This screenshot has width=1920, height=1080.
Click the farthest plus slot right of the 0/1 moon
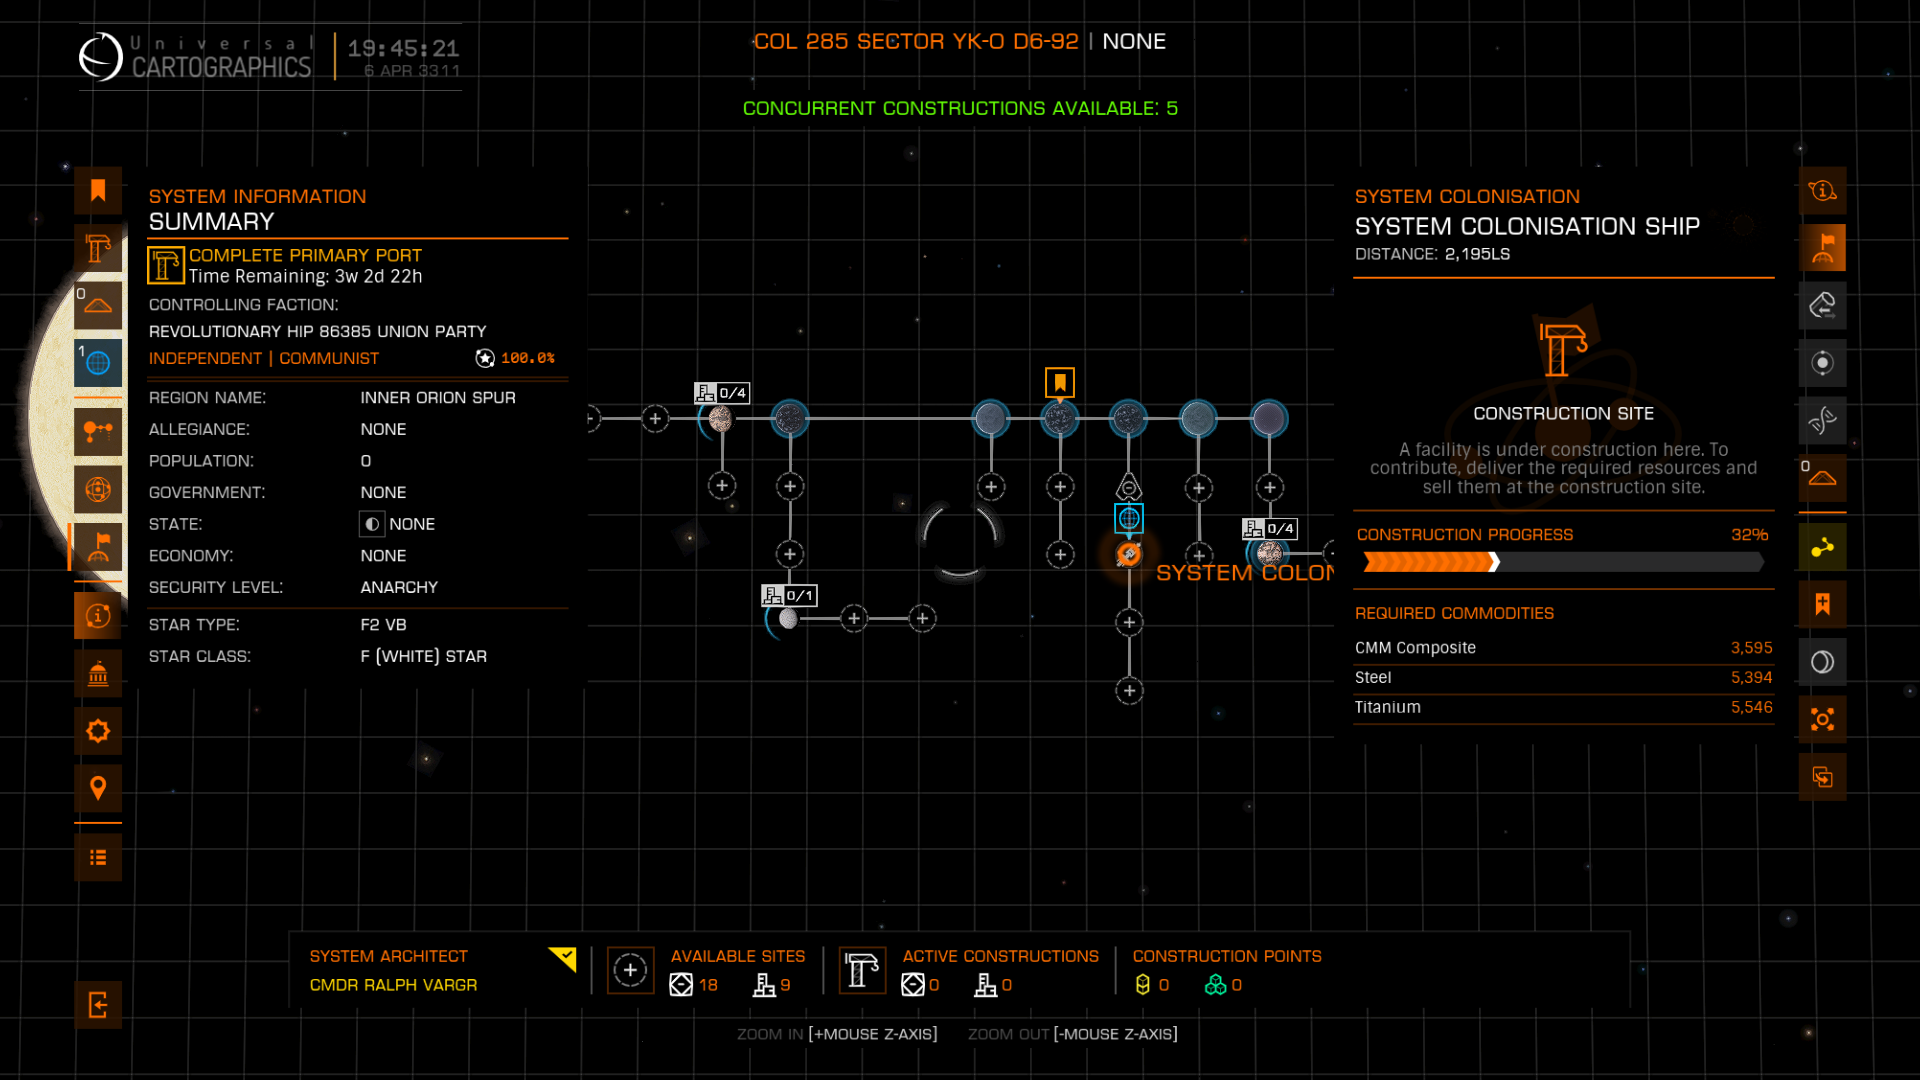coord(922,618)
